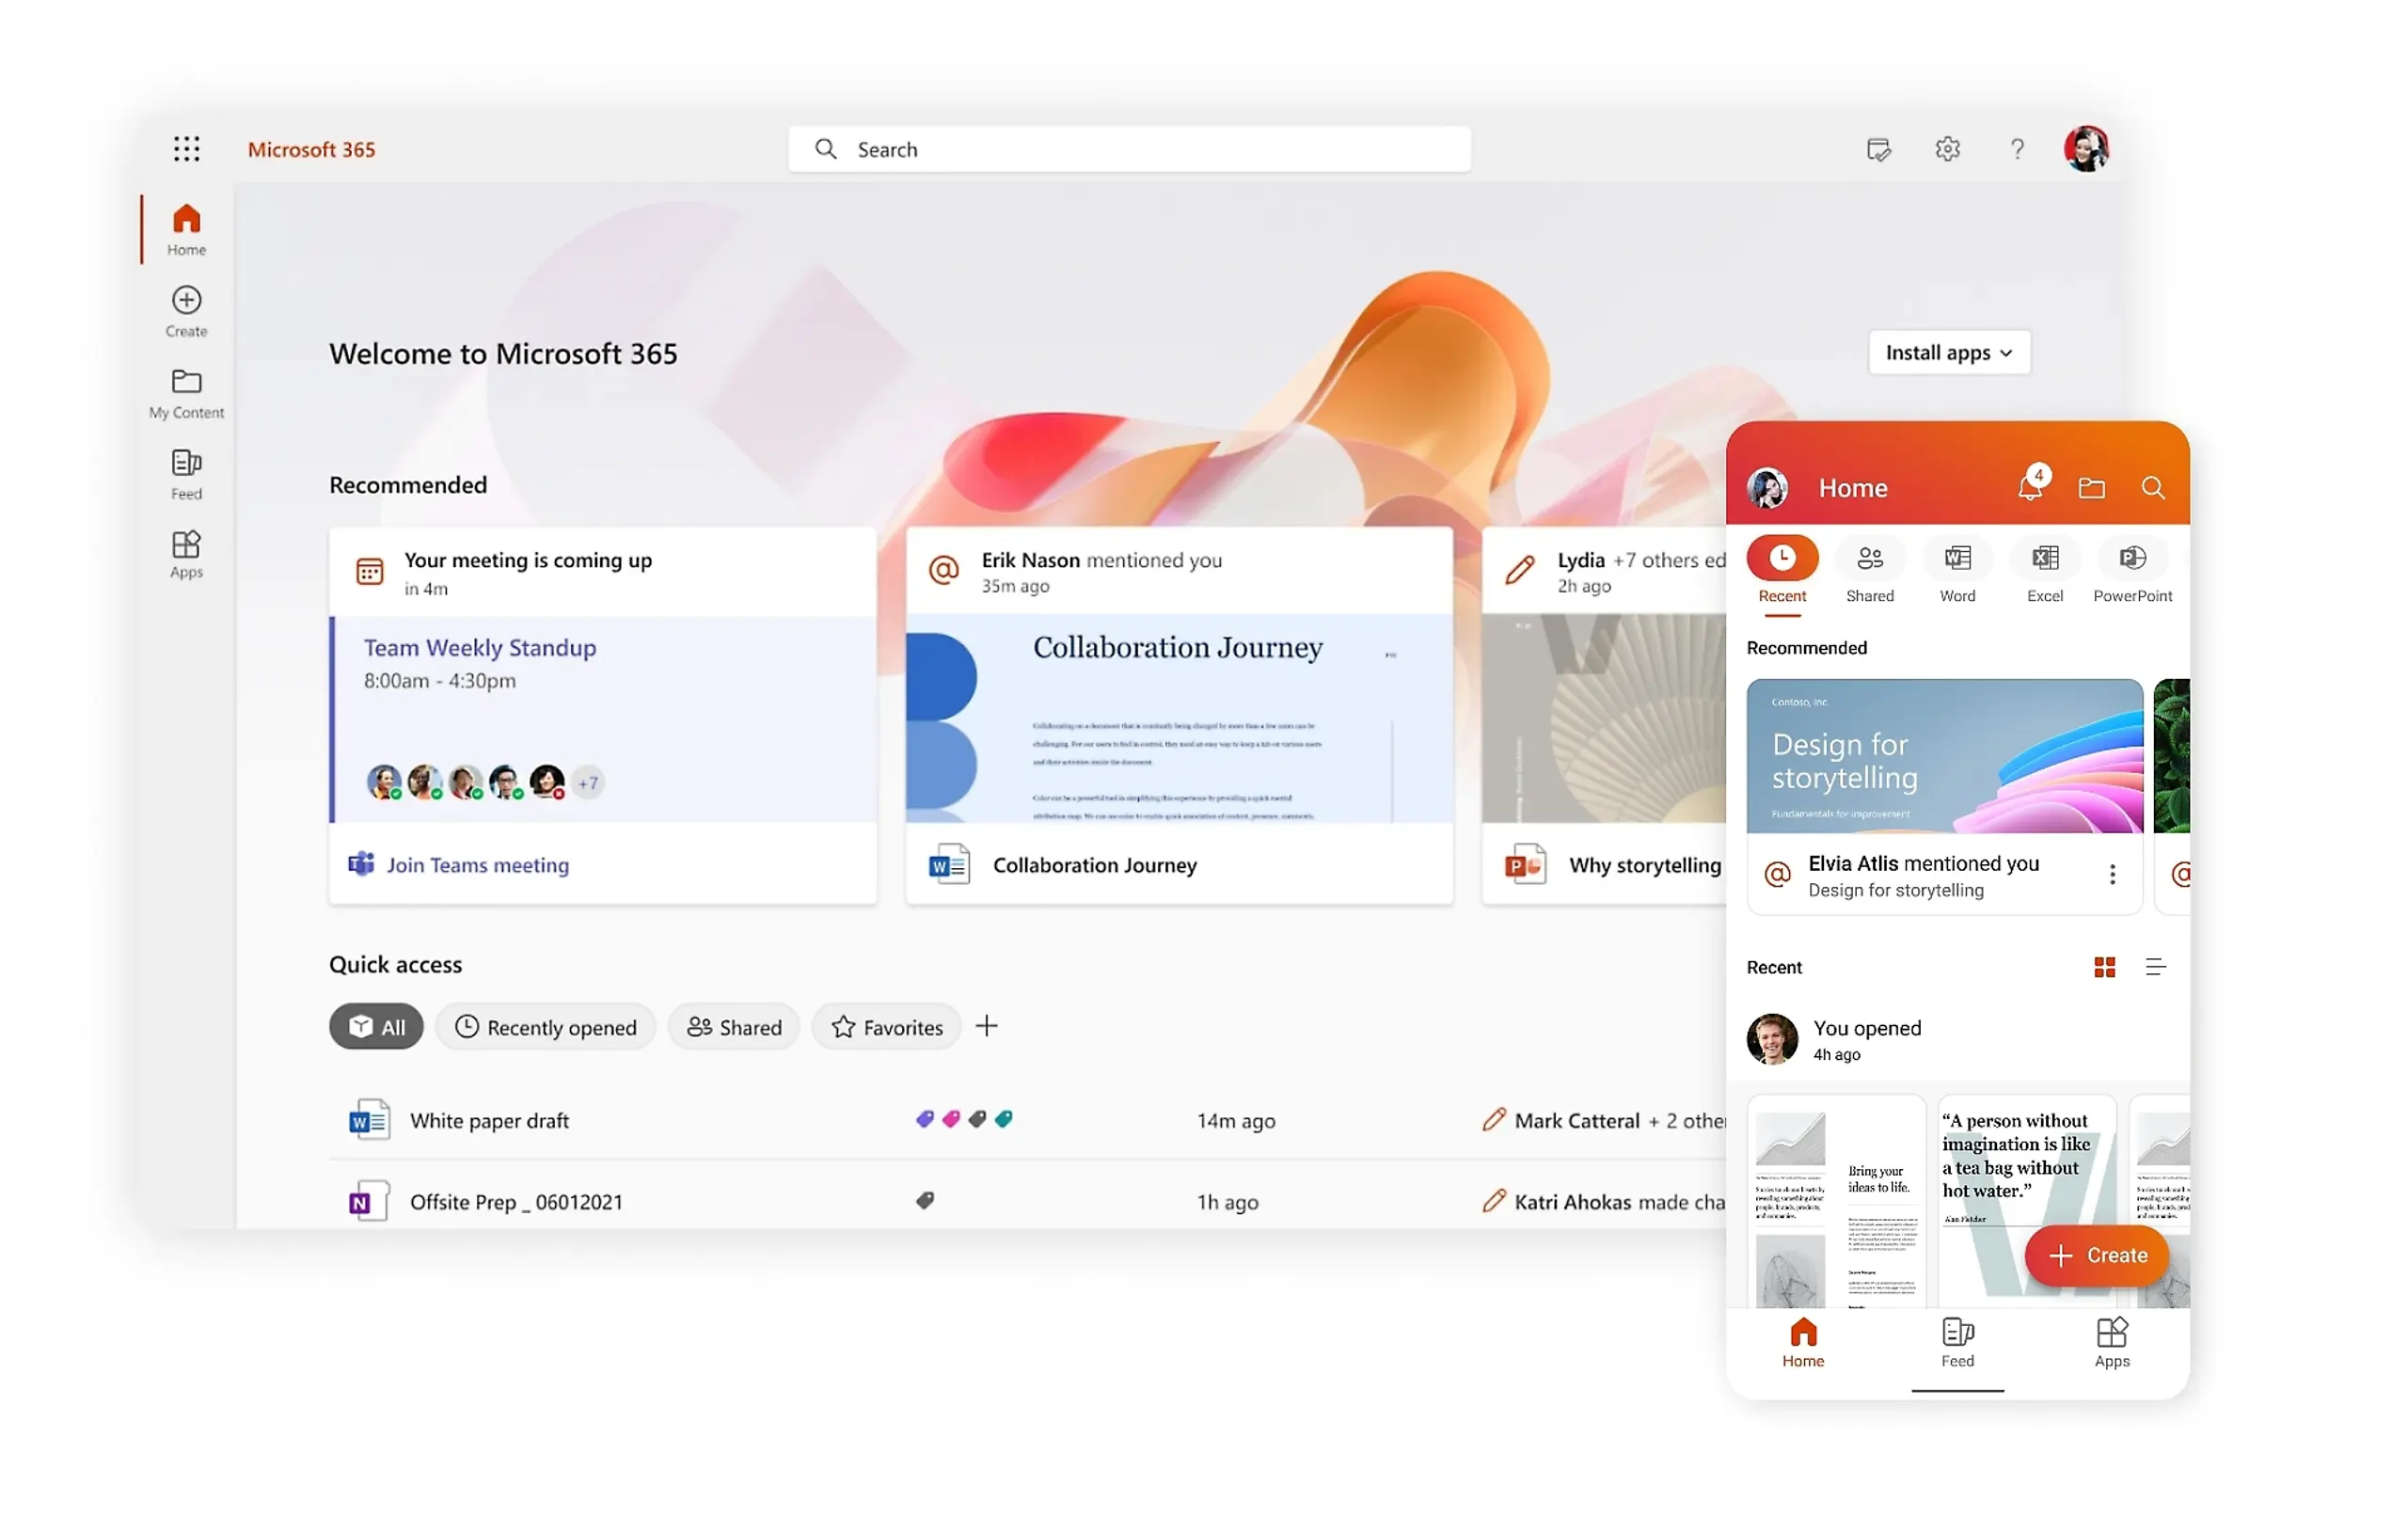Click the floating Create button
This screenshot has width=2408, height=1532.
[2096, 1256]
